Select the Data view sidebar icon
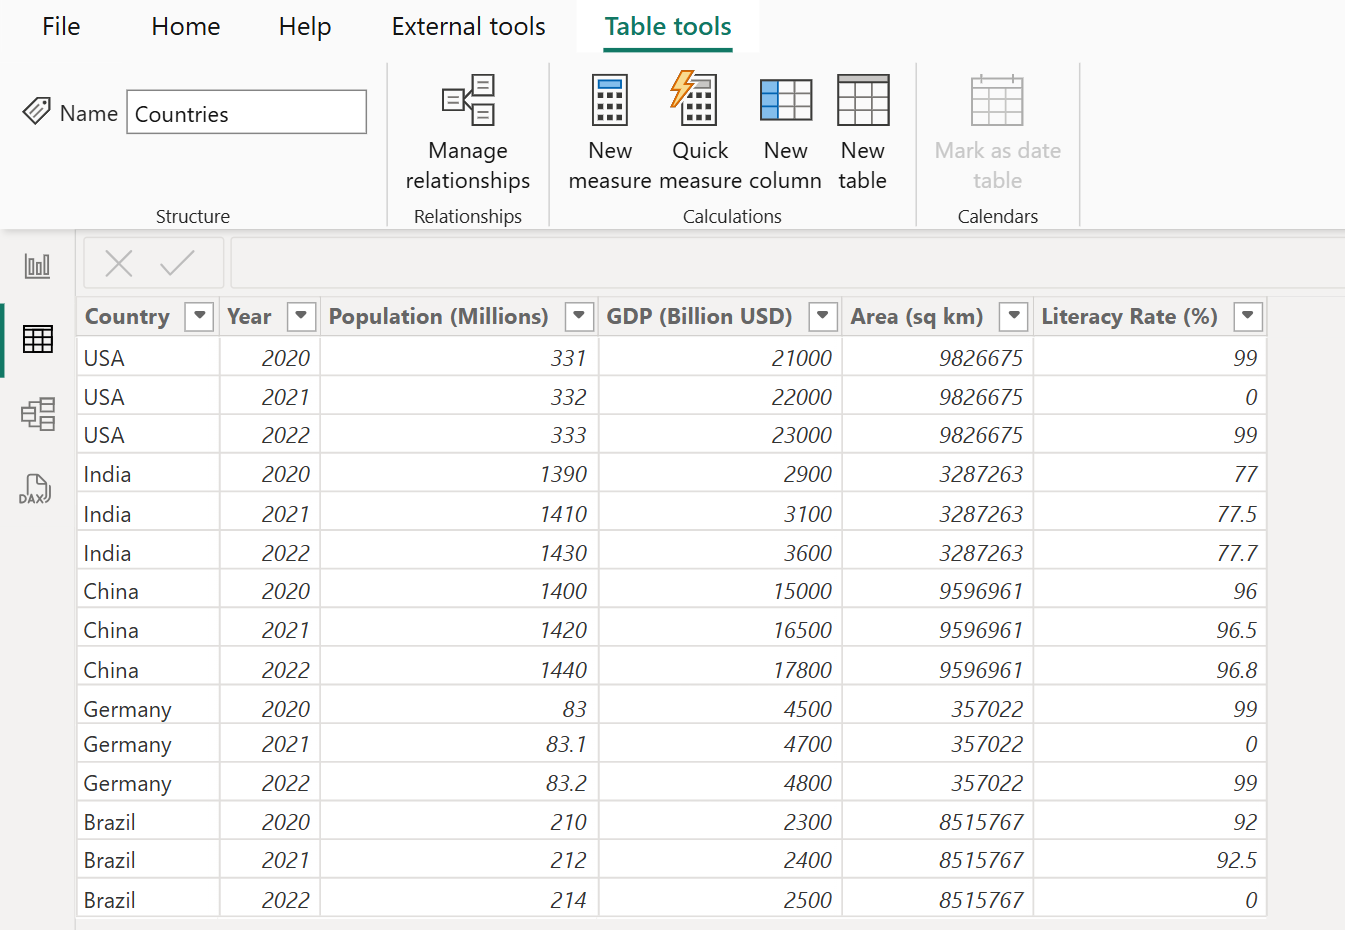The width and height of the screenshot is (1345, 930). (x=37, y=339)
